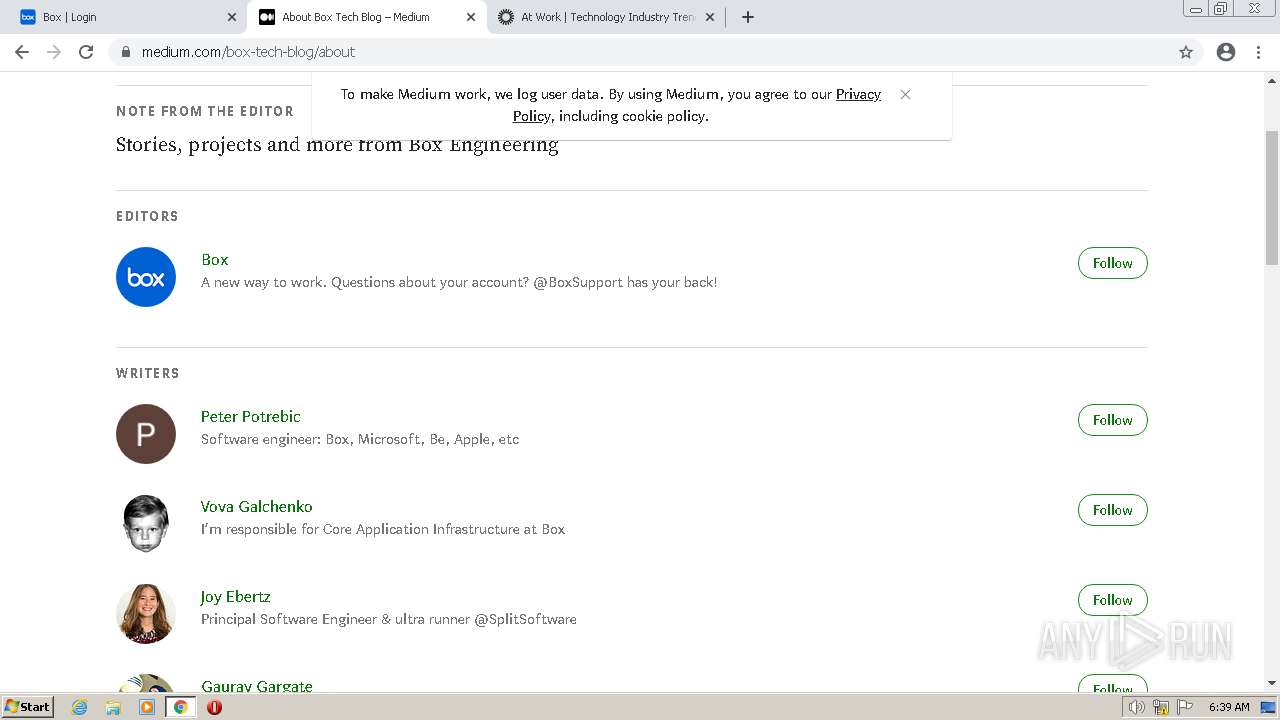
Task: View site security lock information
Action: 126,52
